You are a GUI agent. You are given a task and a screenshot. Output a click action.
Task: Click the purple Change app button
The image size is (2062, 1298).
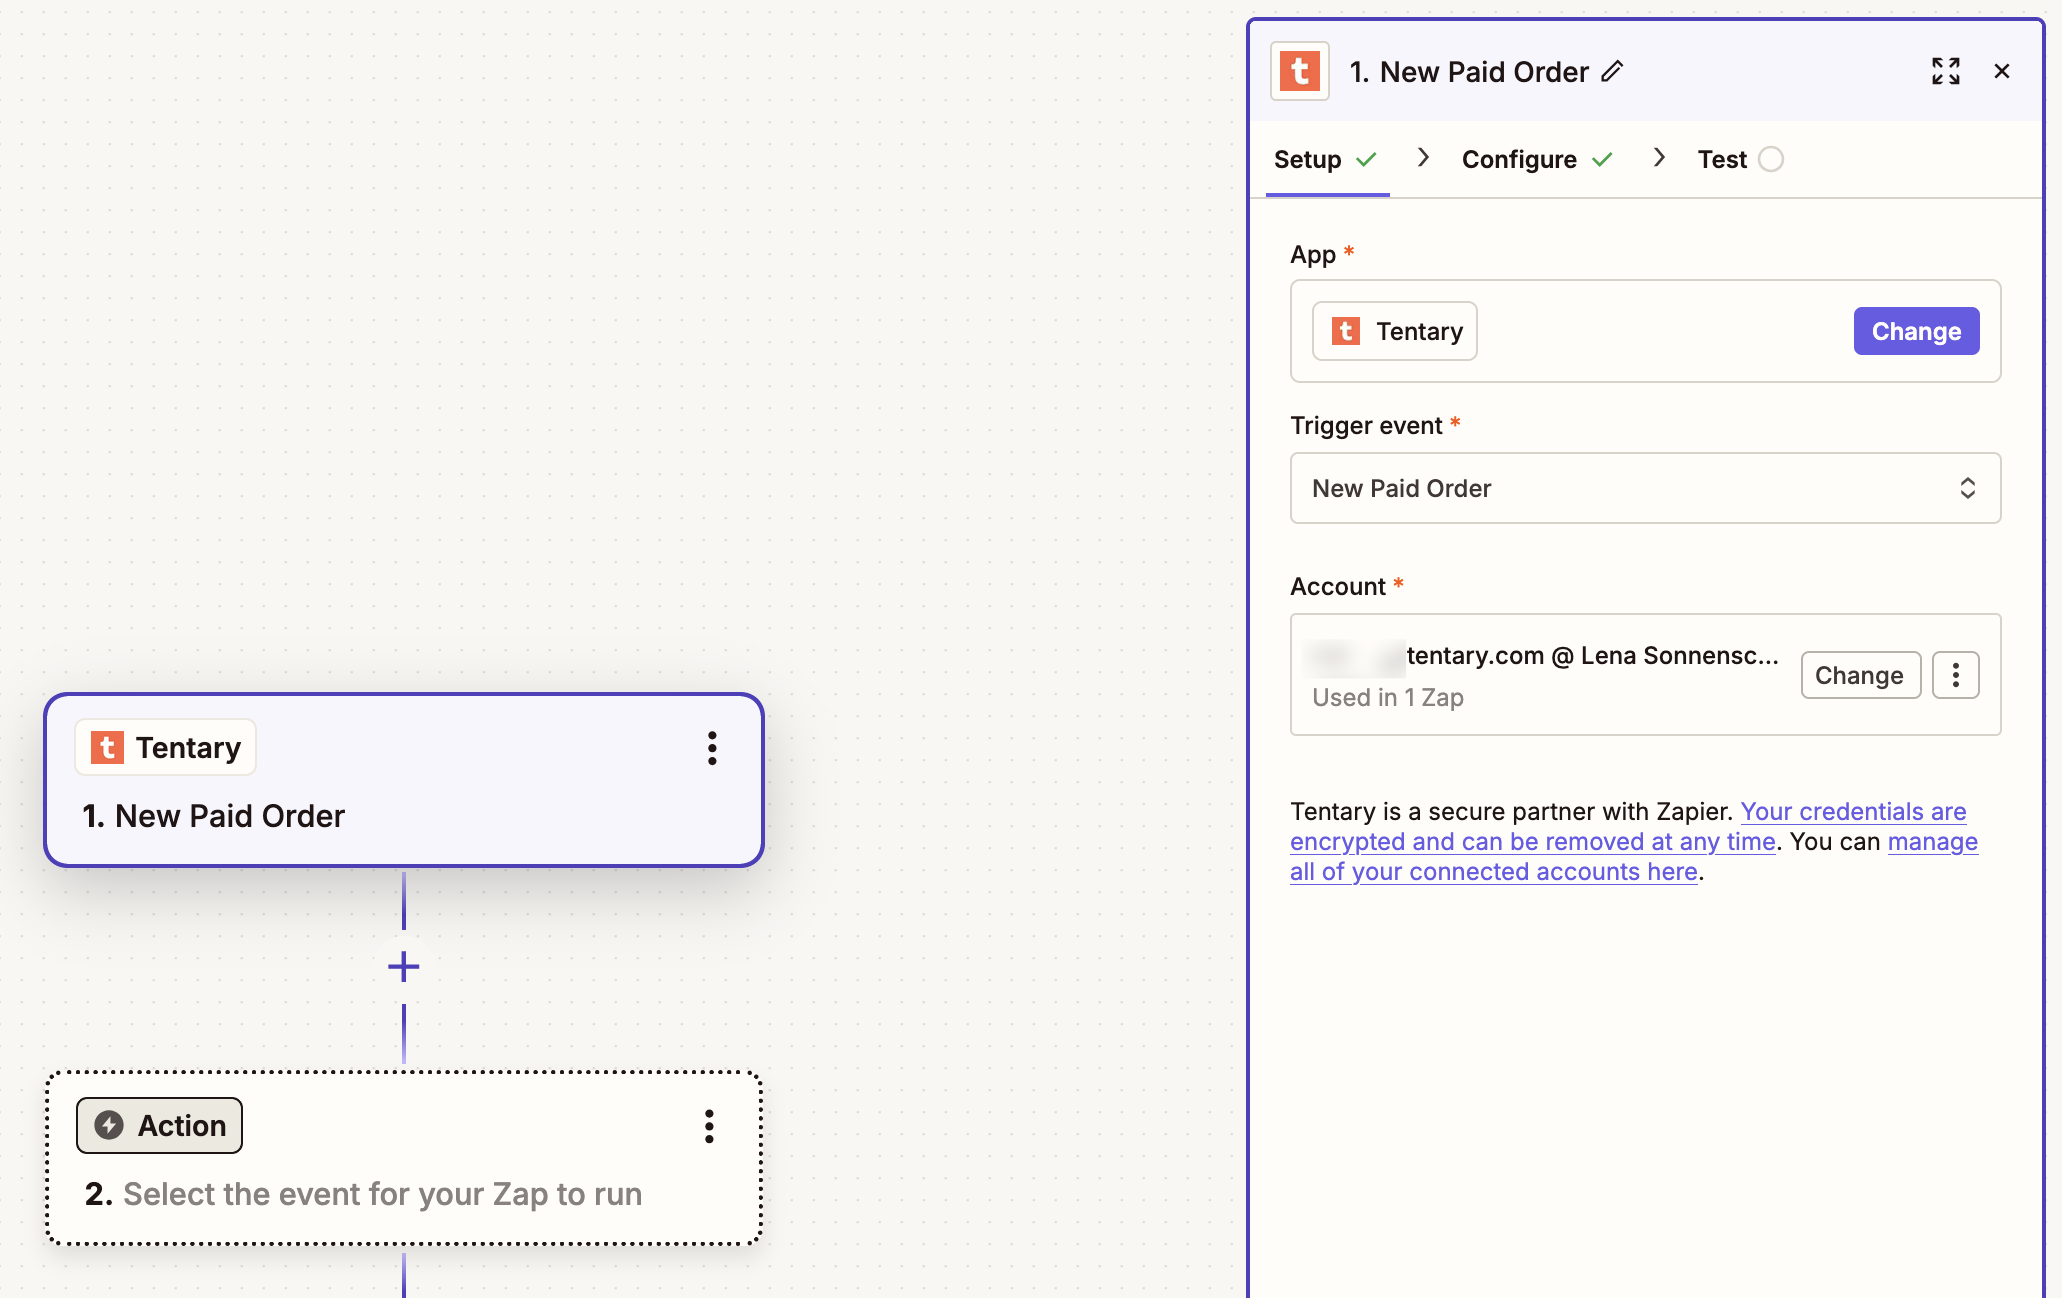1916,331
